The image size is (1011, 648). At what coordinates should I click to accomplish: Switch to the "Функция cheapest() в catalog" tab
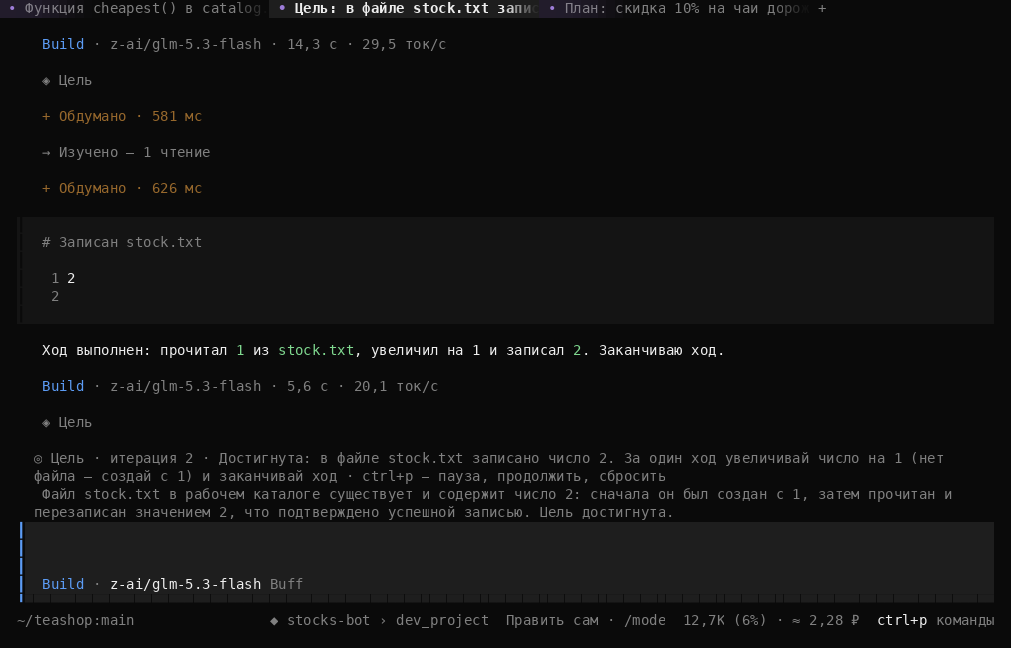tap(134, 8)
